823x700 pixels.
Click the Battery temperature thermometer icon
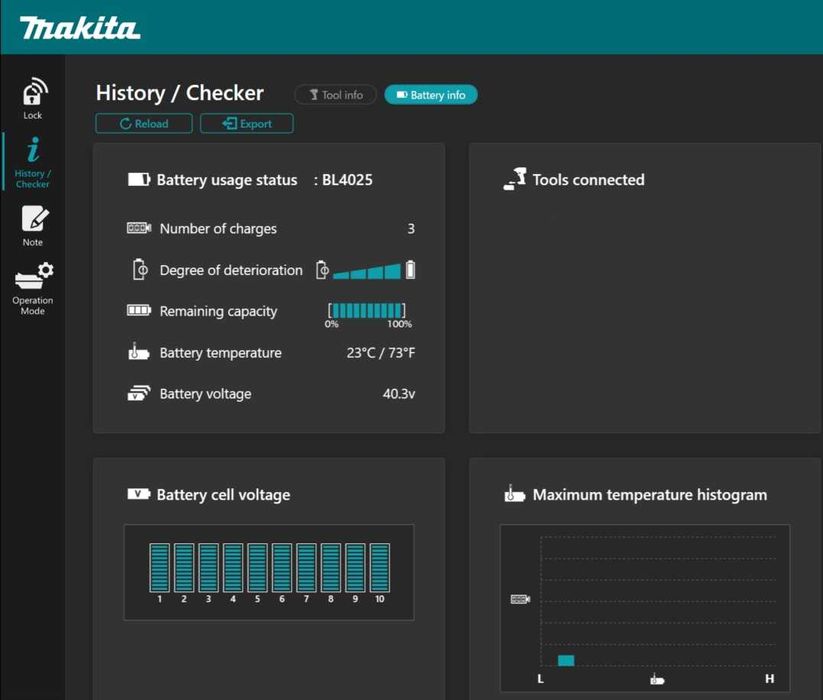point(139,352)
